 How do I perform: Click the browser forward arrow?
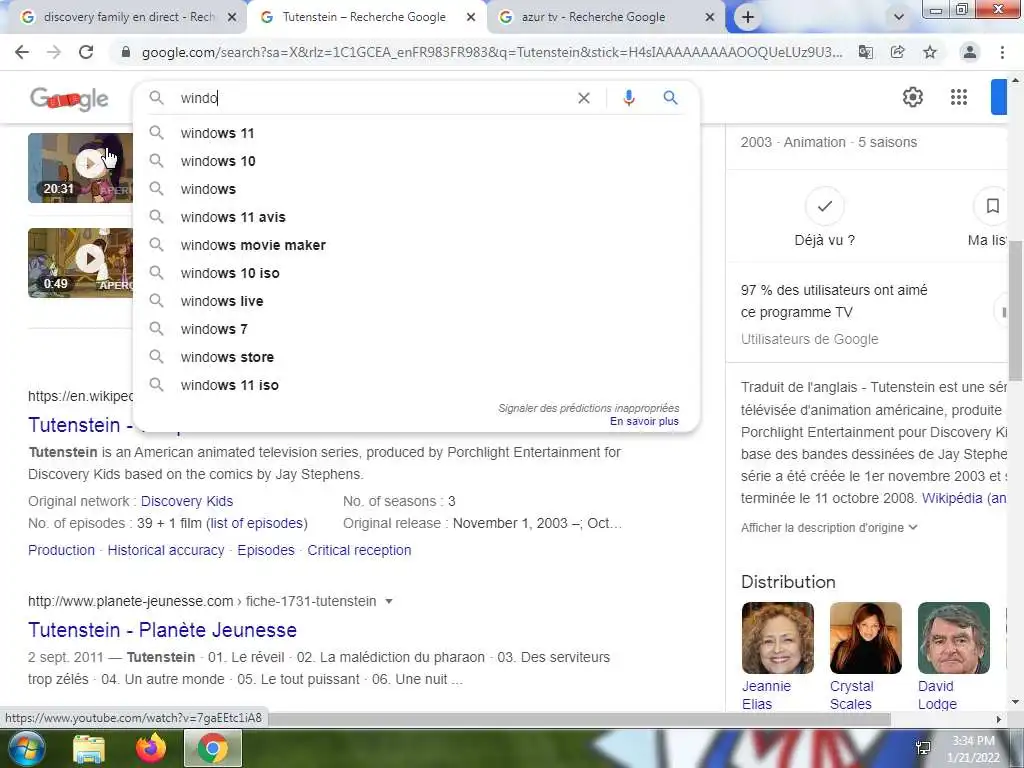54,52
